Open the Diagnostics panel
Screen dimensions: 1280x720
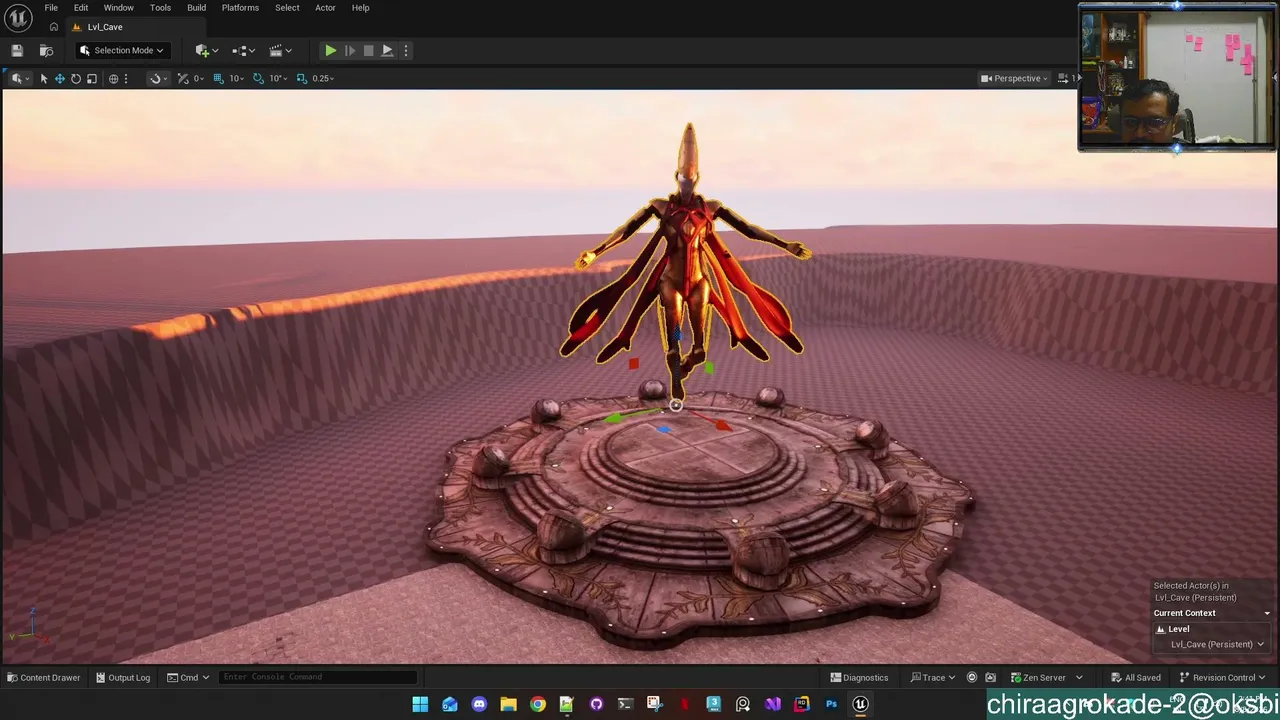[x=859, y=677]
